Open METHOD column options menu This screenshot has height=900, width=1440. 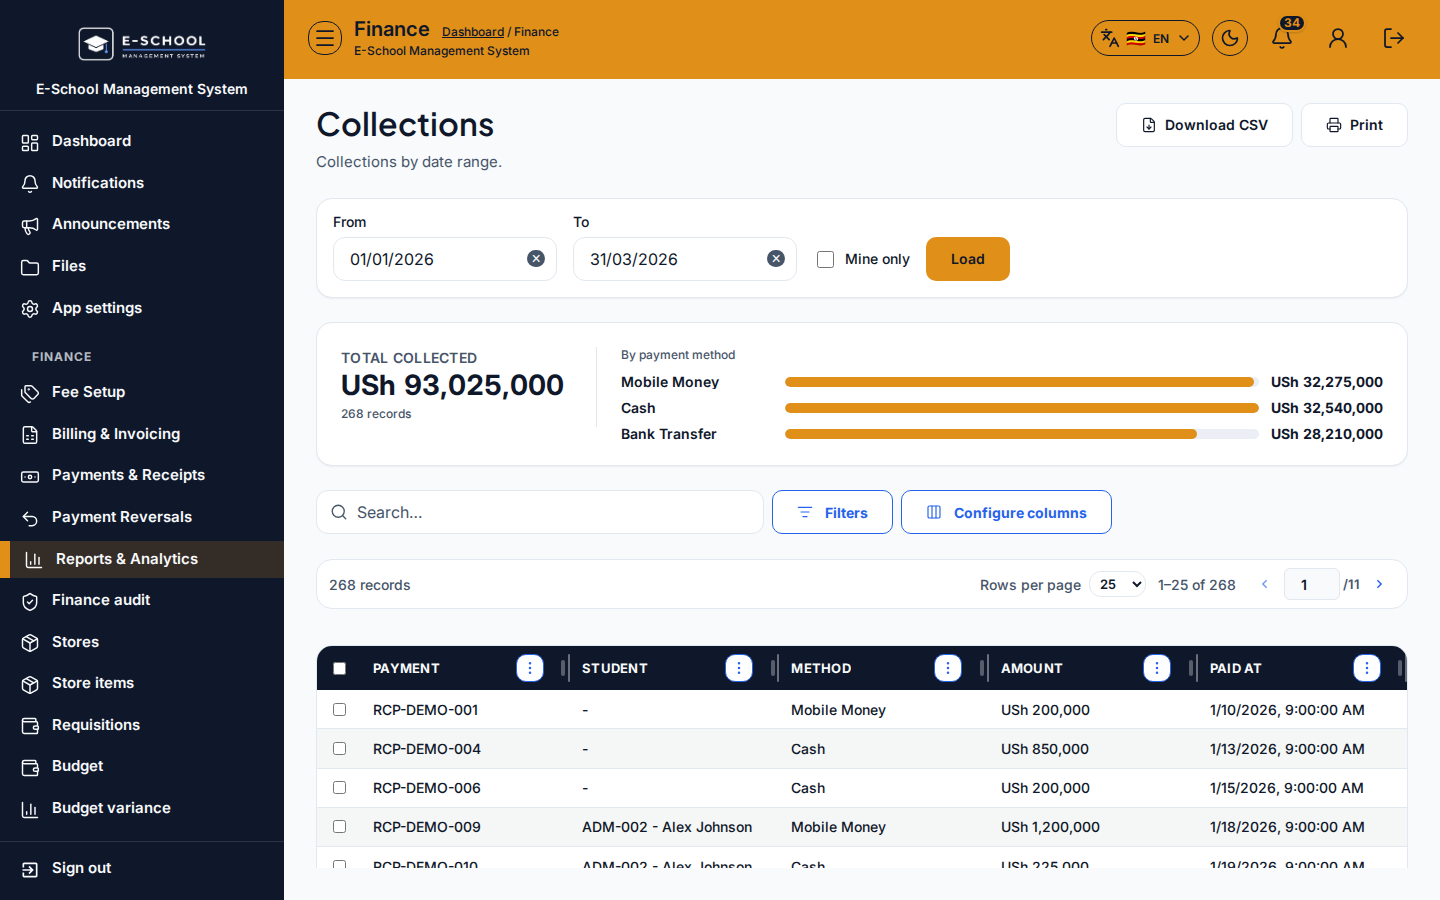pyautogui.click(x=948, y=668)
